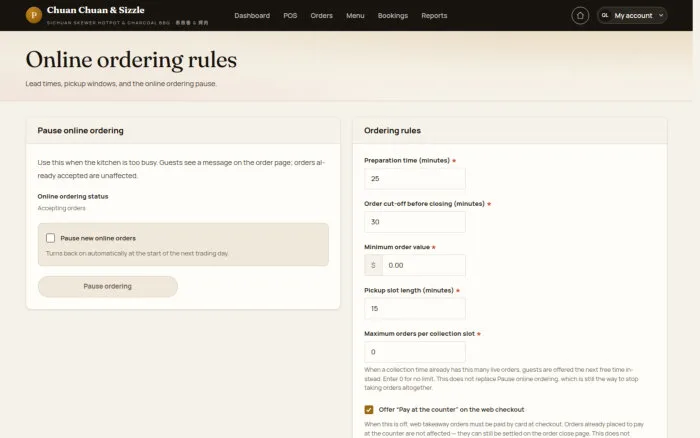Click the "Minimum order value" label
This screenshot has width=700, height=438.
[x=397, y=247]
